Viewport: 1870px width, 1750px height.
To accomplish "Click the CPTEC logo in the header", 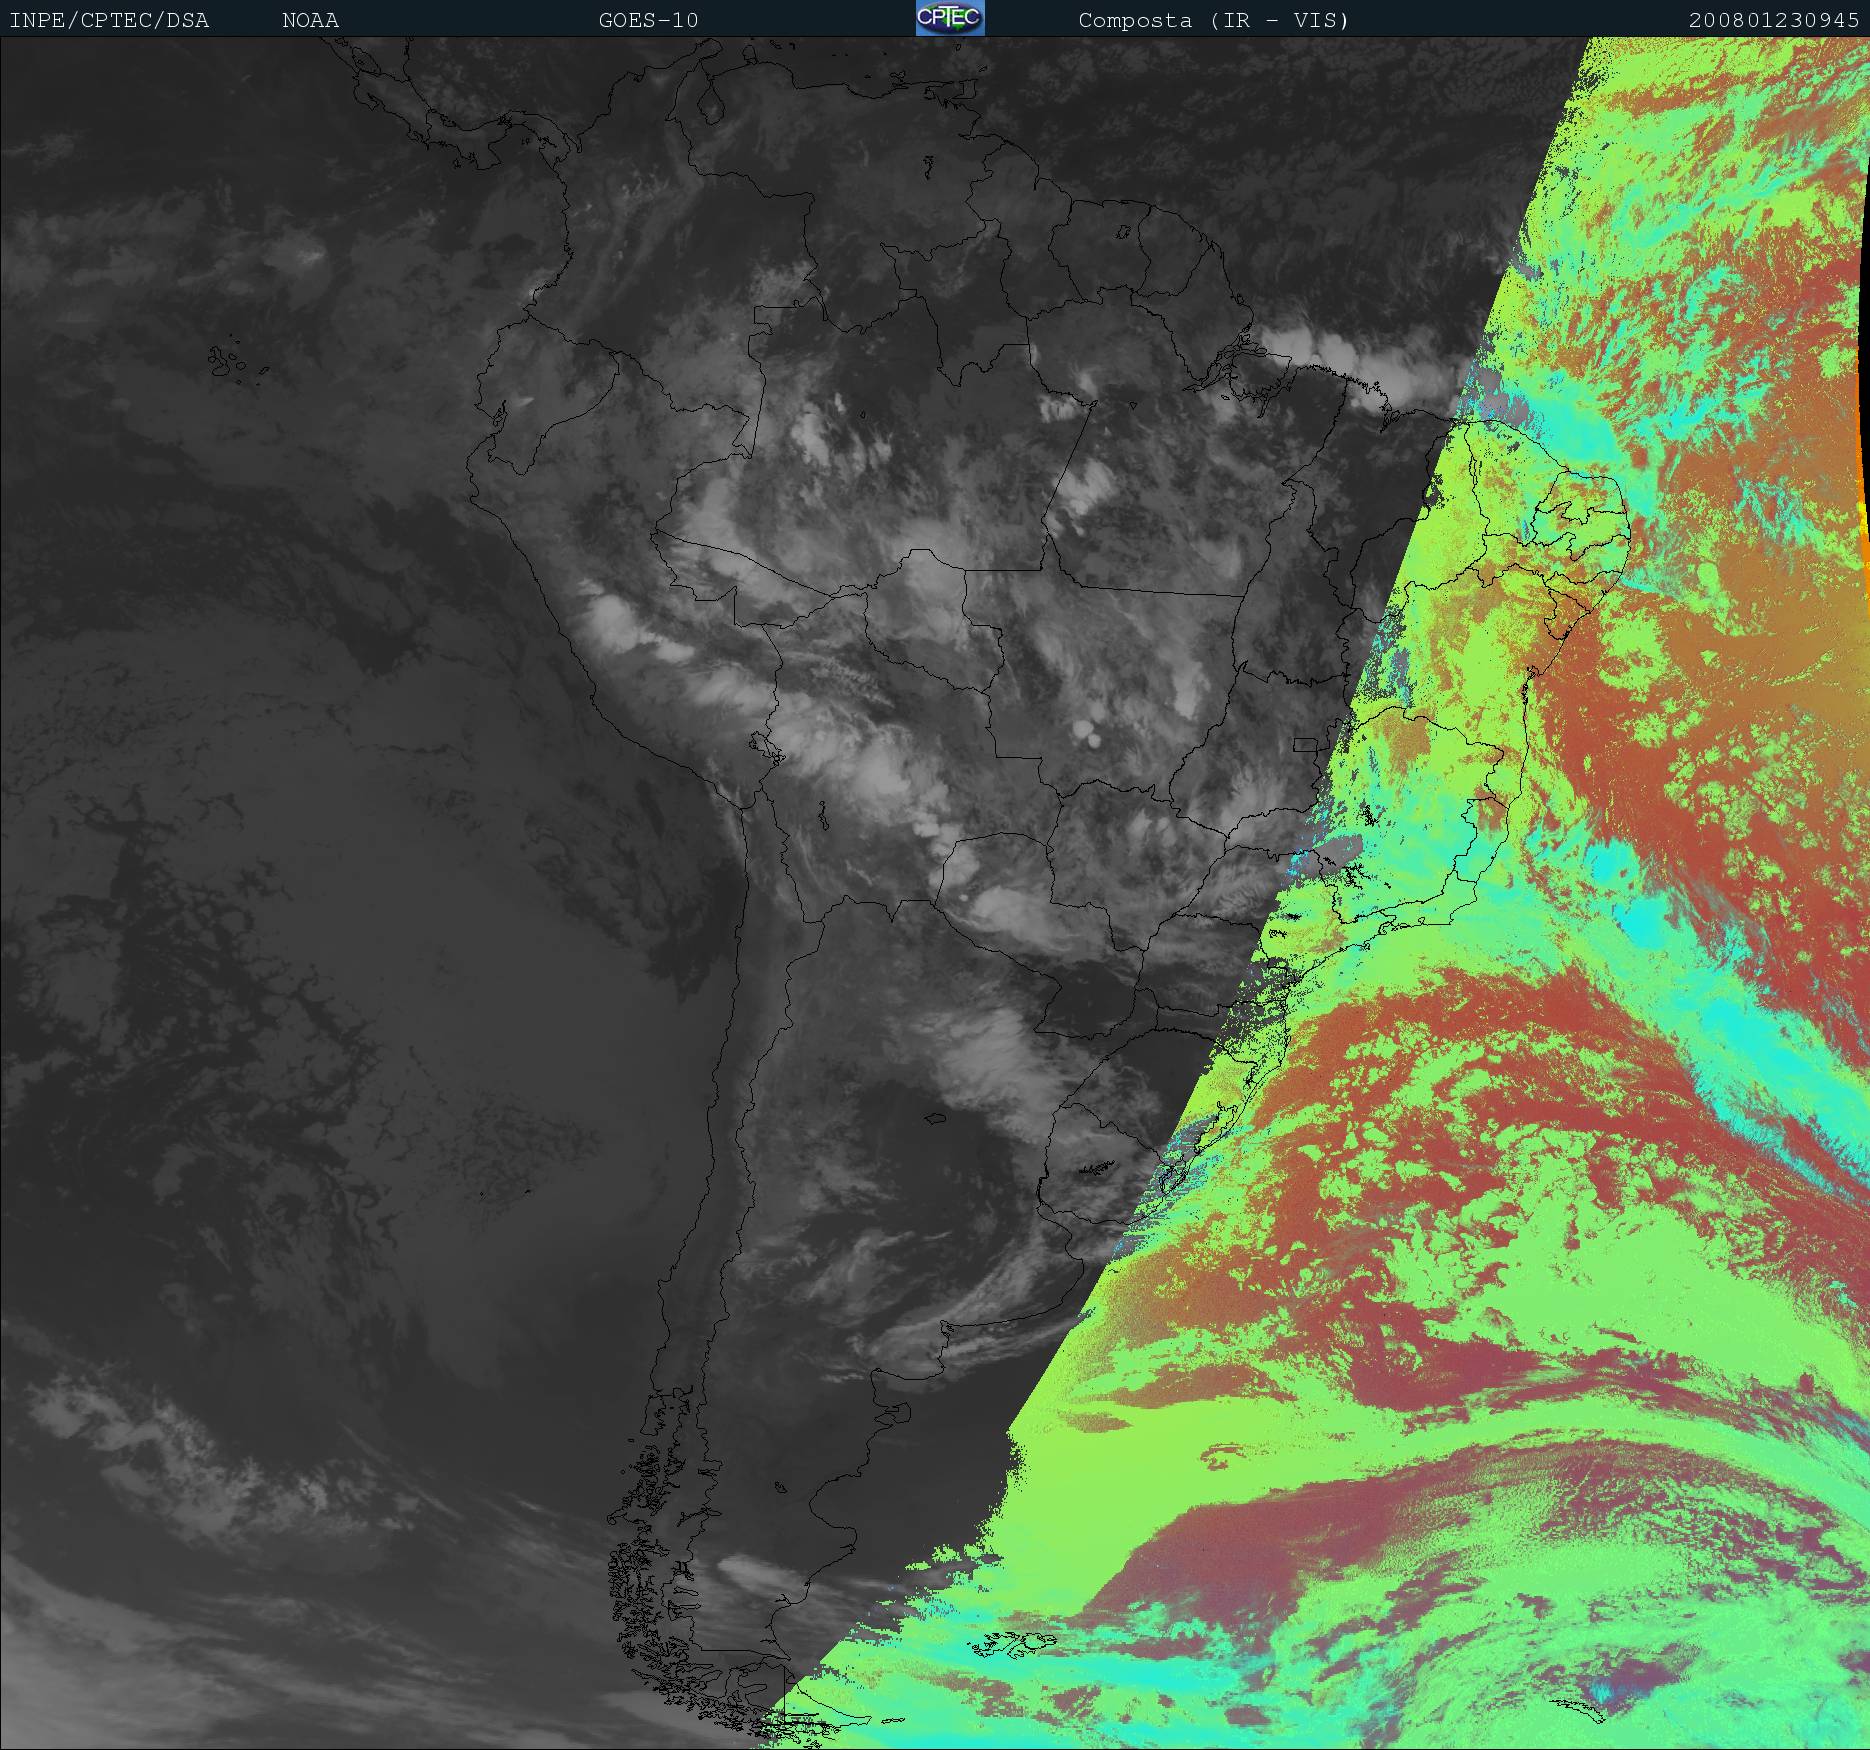I will pyautogui.click(x=949, y=18).
